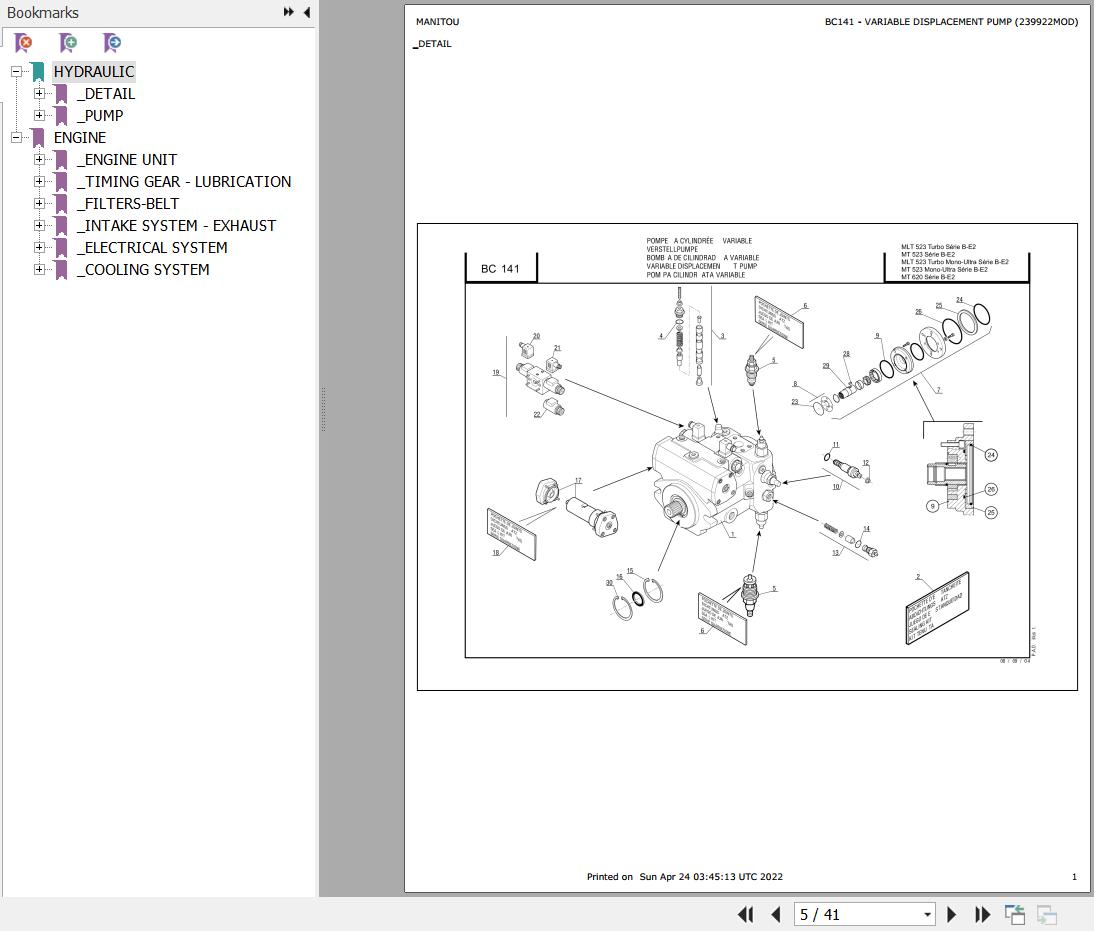The image size is (1094, 931).
Task: Collapse the Bookmarks panel with the arrow
Action: tap(305, 12)
